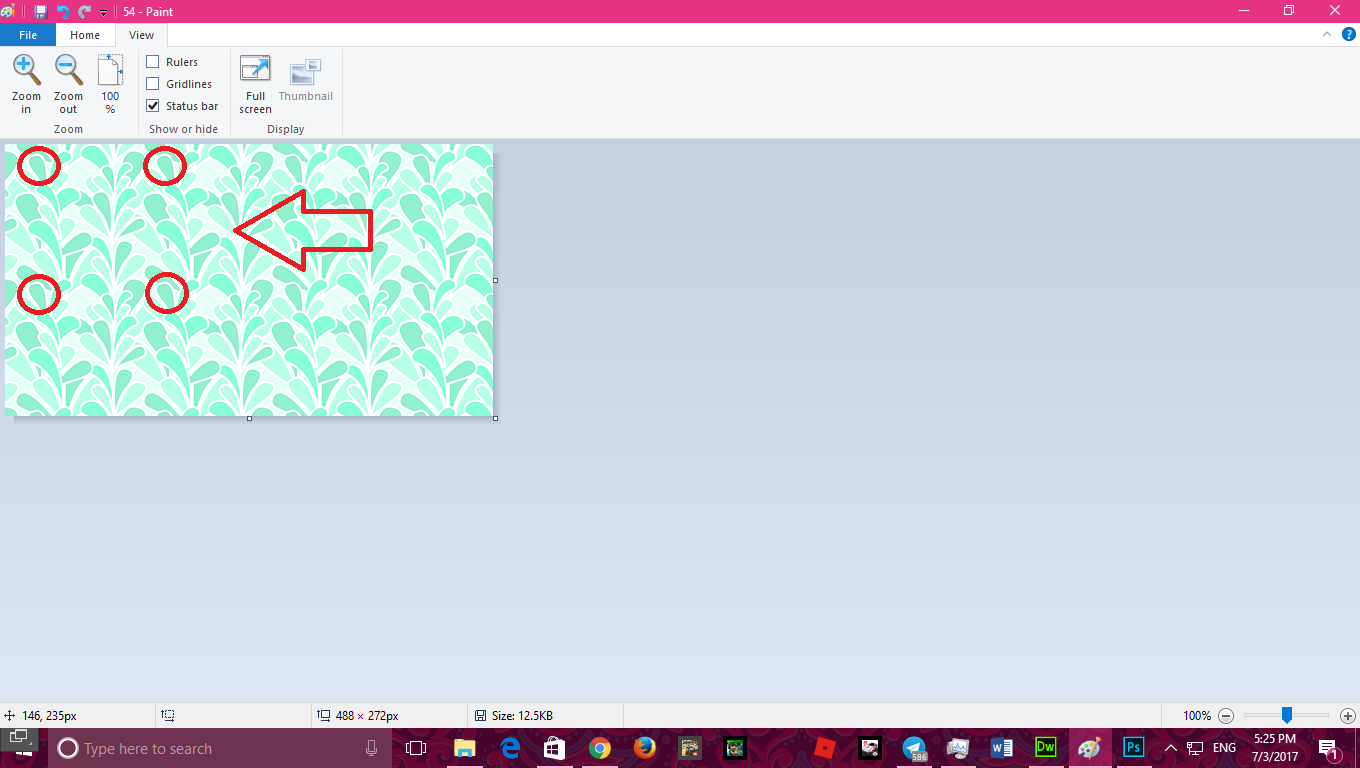The width and height of the screenshot is (1360, 768).
Task: Save the file using the quick-access floppy icon
Action: pos(40,11)
